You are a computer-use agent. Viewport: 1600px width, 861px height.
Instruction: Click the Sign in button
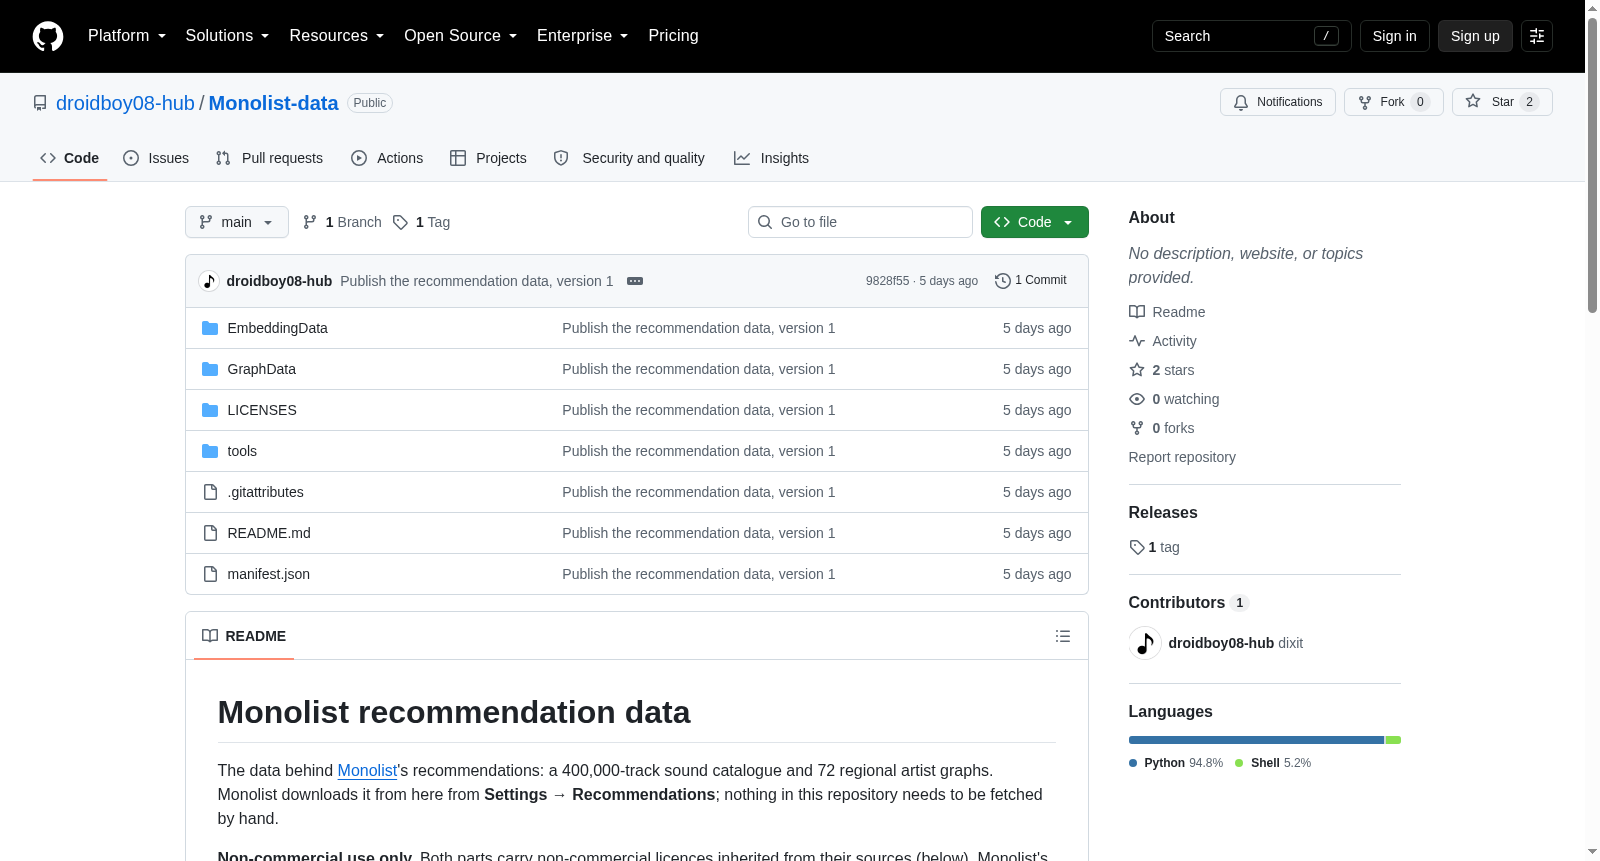tap(1395, 36)
